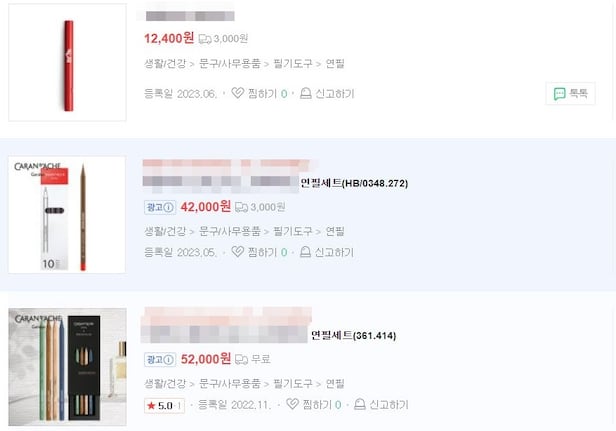Click 광고 info icon on 52,000원 listing
The image size is (616, 431).
click(169, 359)
